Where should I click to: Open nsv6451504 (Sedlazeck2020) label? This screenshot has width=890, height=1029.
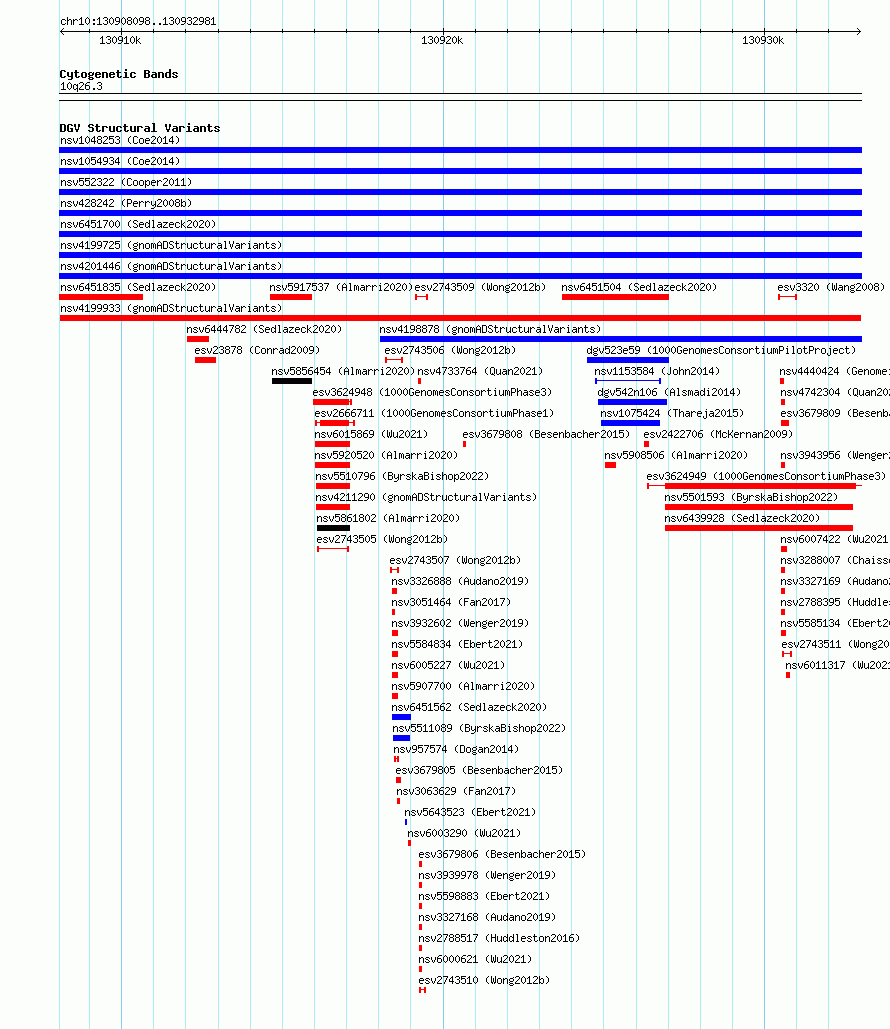coord(639,287)
